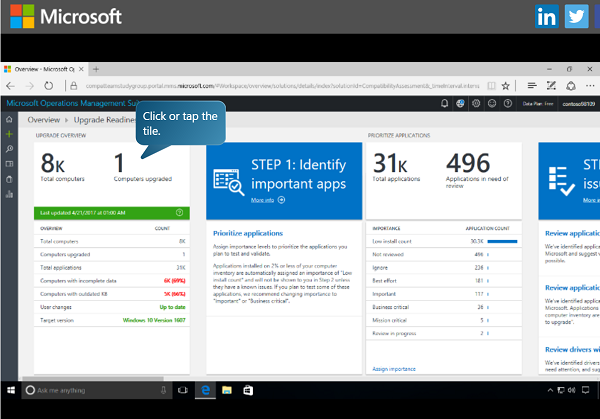Screen dimensions: 600x419
Task: Open the LinkedIn share icon
Action: 546,16
